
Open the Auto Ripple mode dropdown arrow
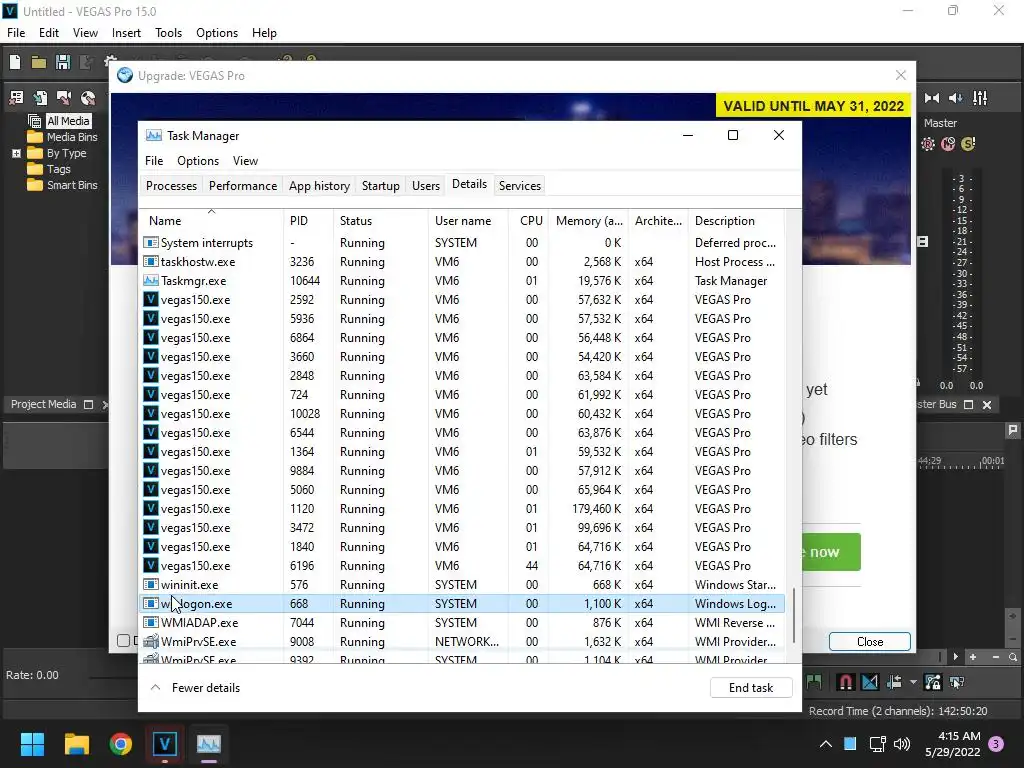point(913,682)
